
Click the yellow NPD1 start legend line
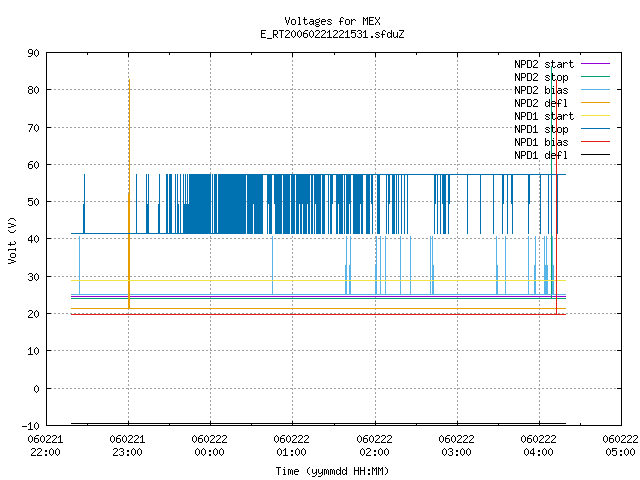(x=595, y=116)
